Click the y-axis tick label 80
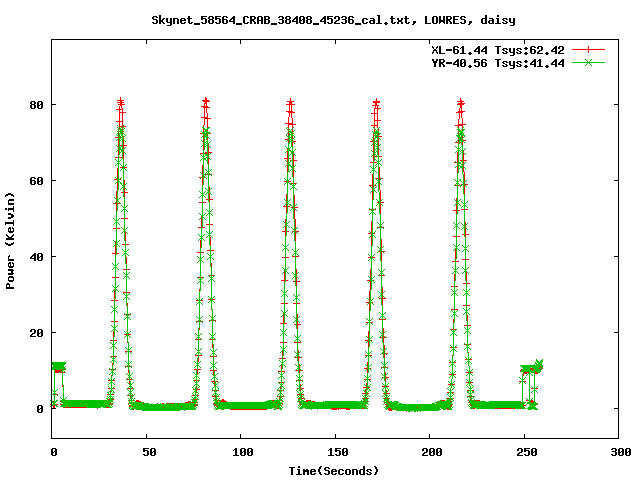The width and height of the screenshot is (640, 480). [x=35, y=105]
